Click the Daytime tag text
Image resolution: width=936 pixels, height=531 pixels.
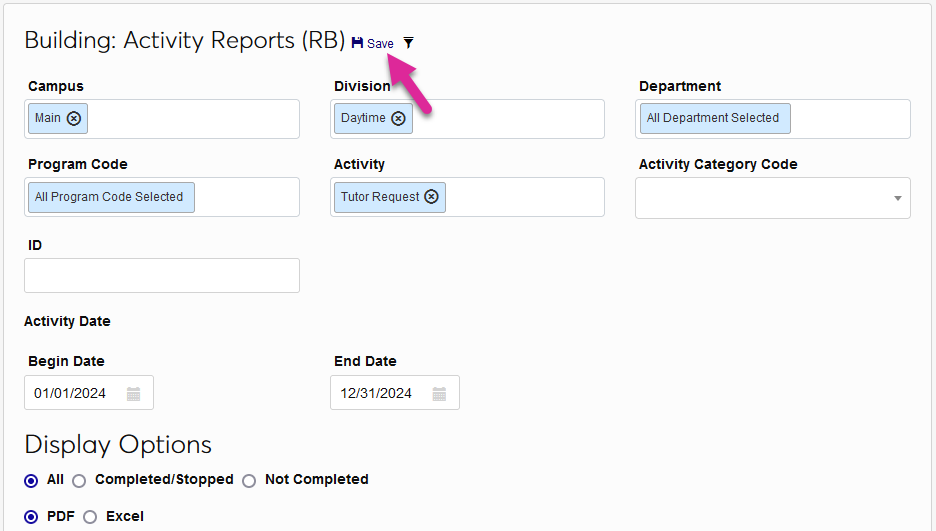tap(363, 118)
